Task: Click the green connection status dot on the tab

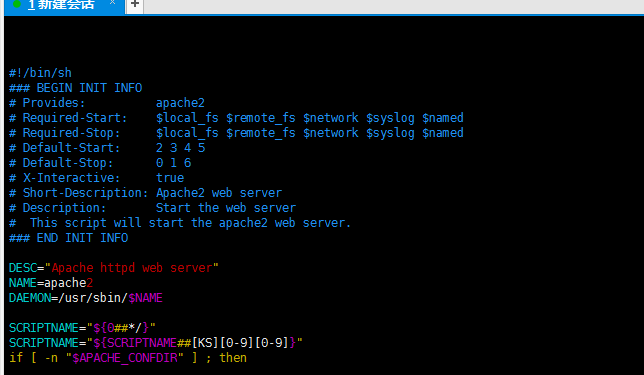Action: click(17, 4)
